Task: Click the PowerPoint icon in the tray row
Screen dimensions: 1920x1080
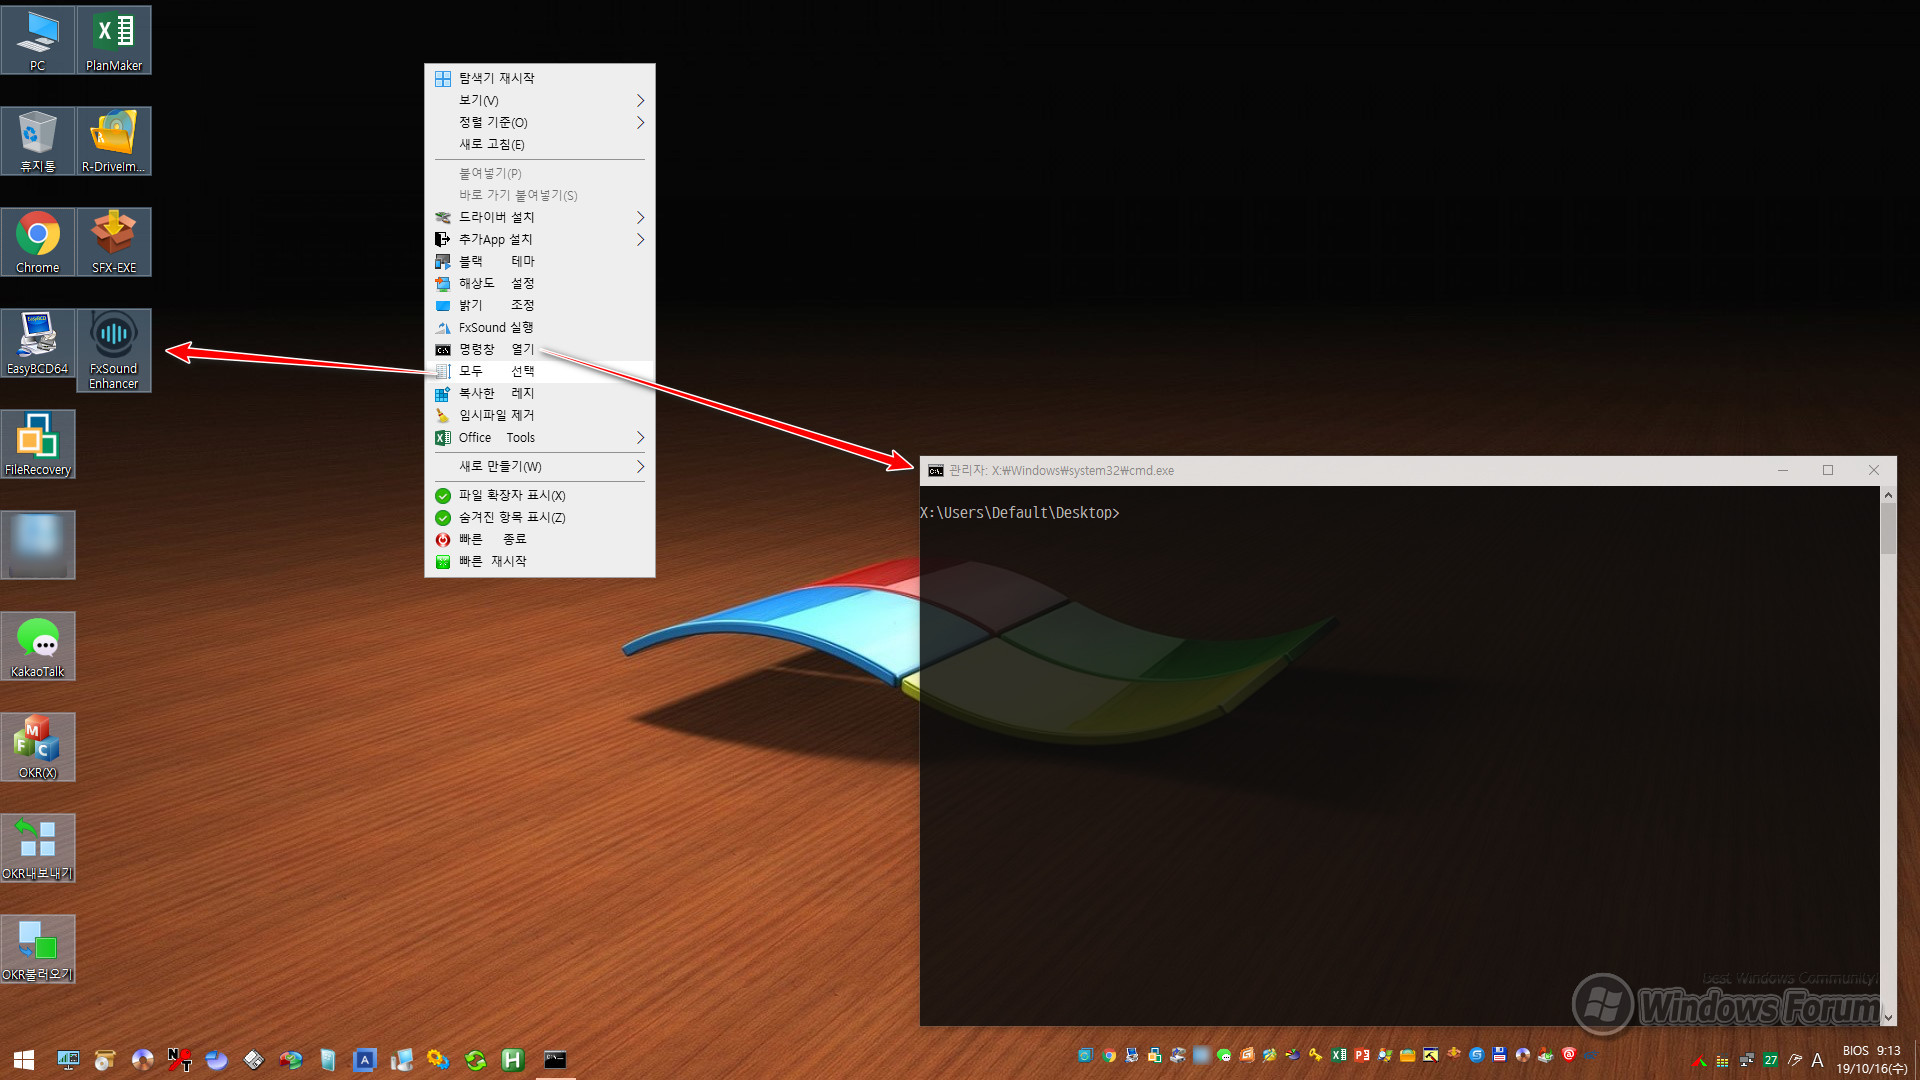Action: [1362, 1055]
